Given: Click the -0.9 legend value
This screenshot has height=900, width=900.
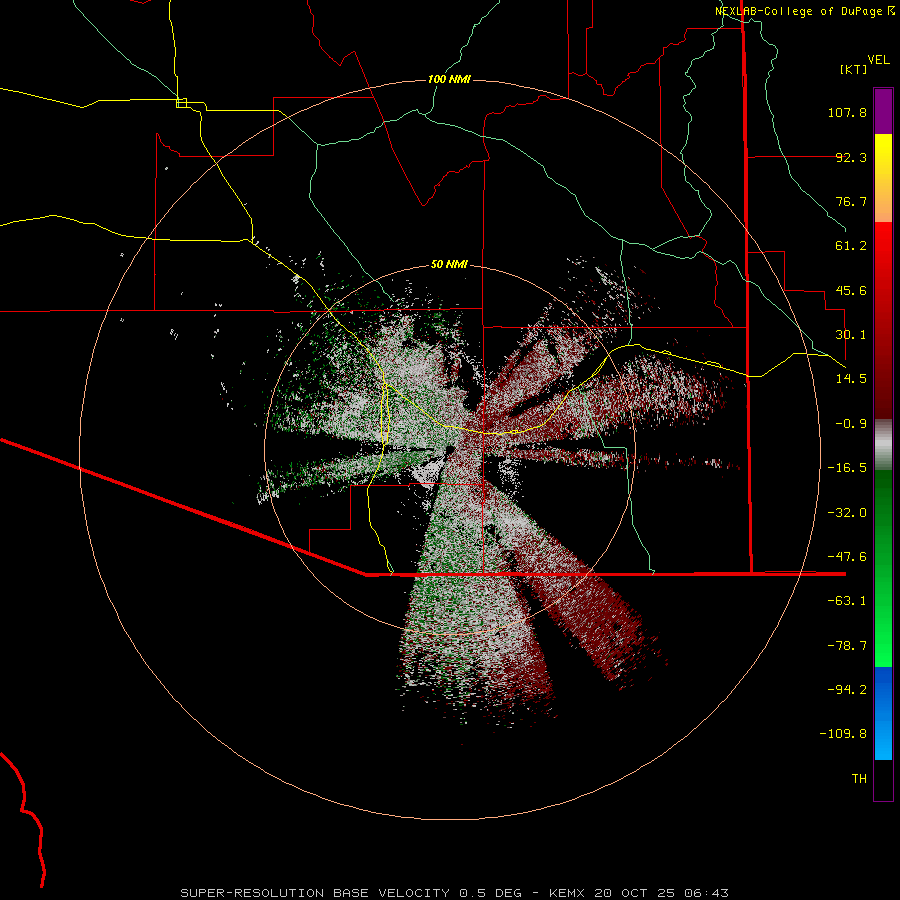Looking at the screenshot, I should (x=851, y=424).
